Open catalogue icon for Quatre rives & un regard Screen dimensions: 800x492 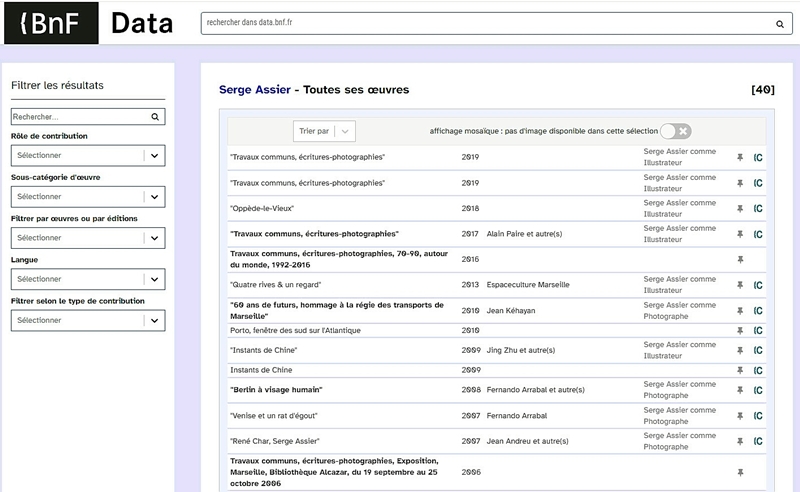(x=758, y=285)
